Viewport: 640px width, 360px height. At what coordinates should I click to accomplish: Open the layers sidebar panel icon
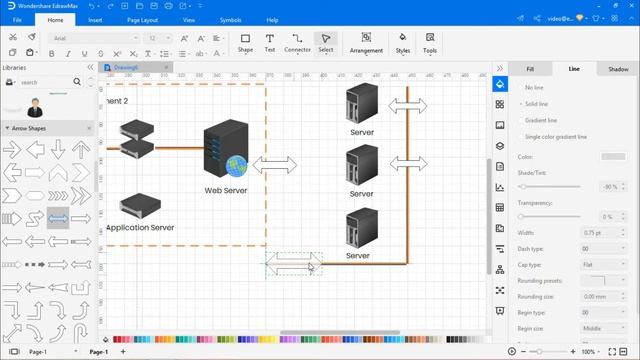(x=500, y=146)
